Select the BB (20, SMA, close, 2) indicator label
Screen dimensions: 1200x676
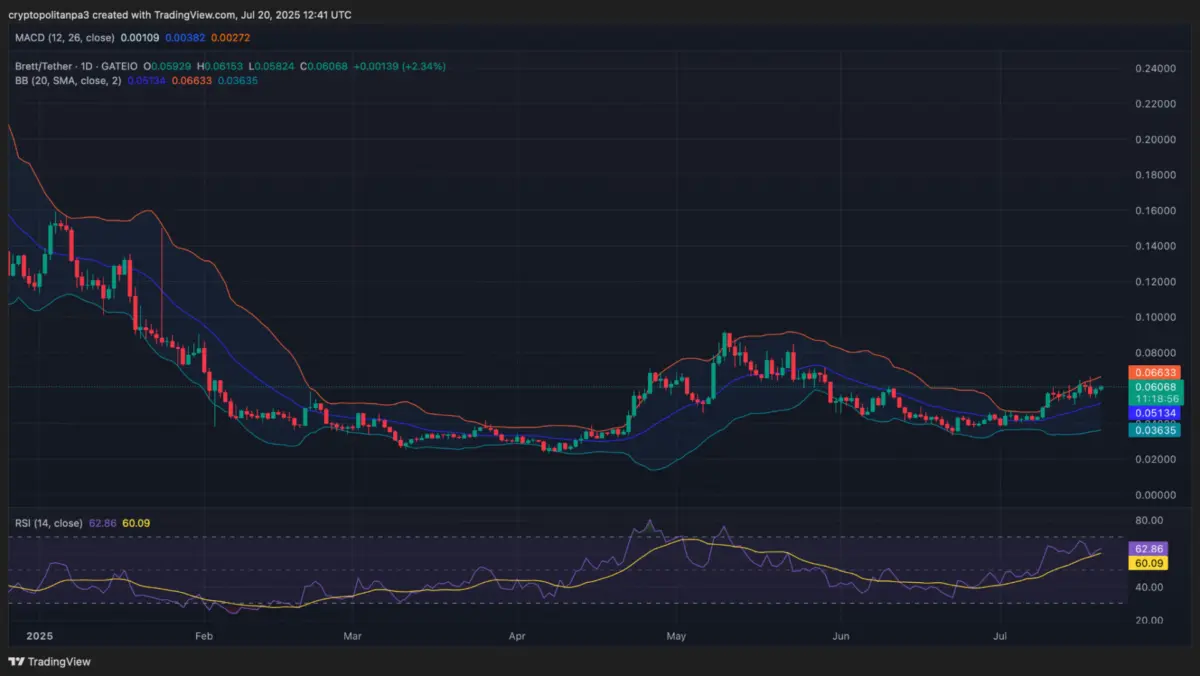[x=68, y=80]
